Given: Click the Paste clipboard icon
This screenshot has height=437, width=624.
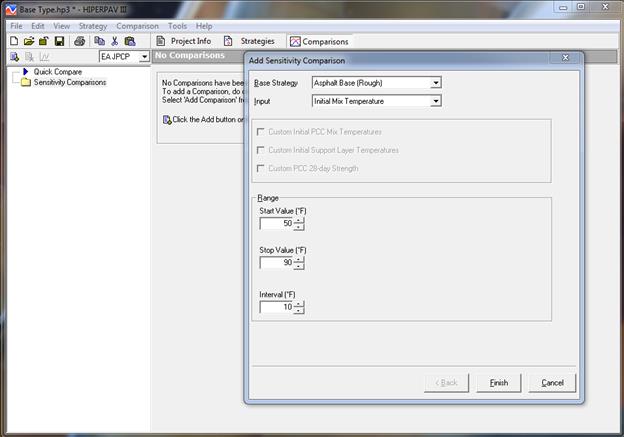Looking at the screenshot, I should 130,41.
